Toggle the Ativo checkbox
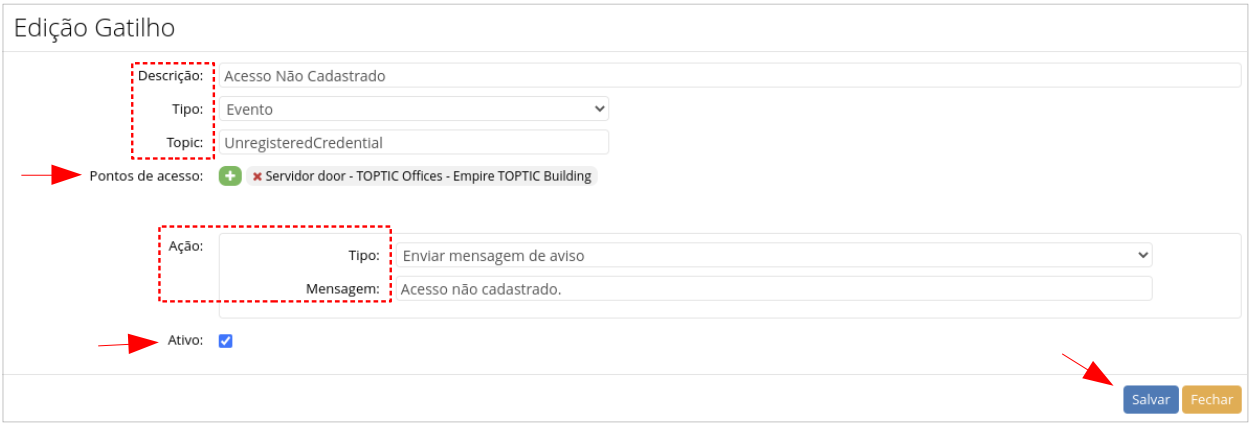1252x426 pixels. (x=225, y=341)
